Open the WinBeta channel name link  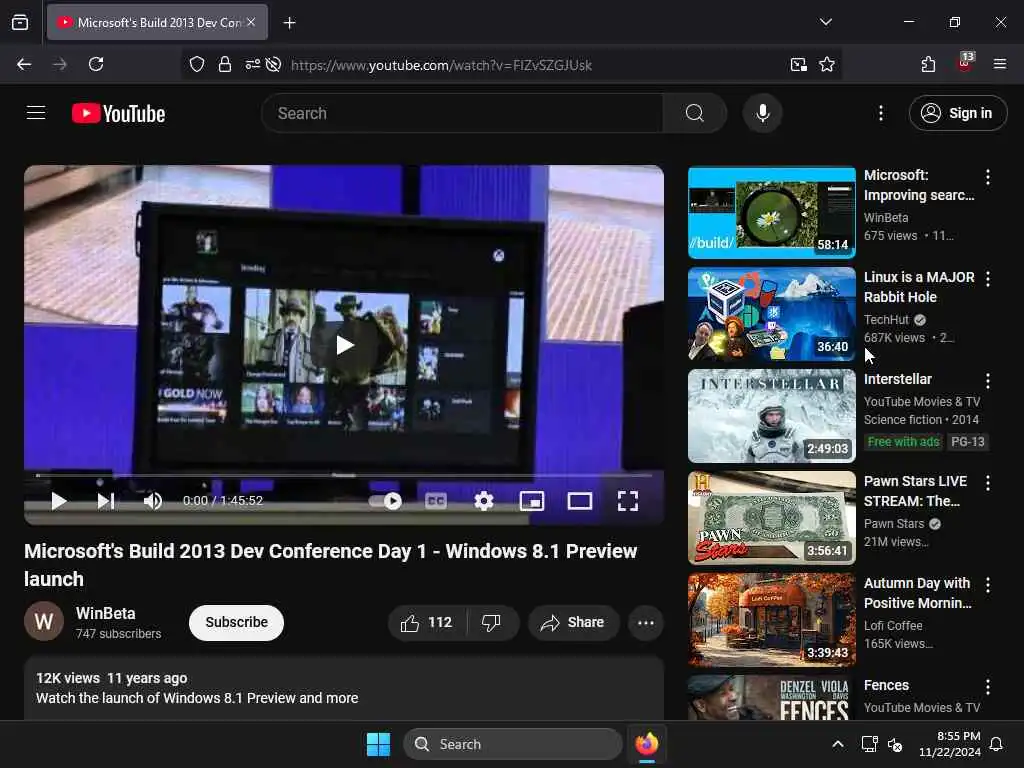pos(106,613)
